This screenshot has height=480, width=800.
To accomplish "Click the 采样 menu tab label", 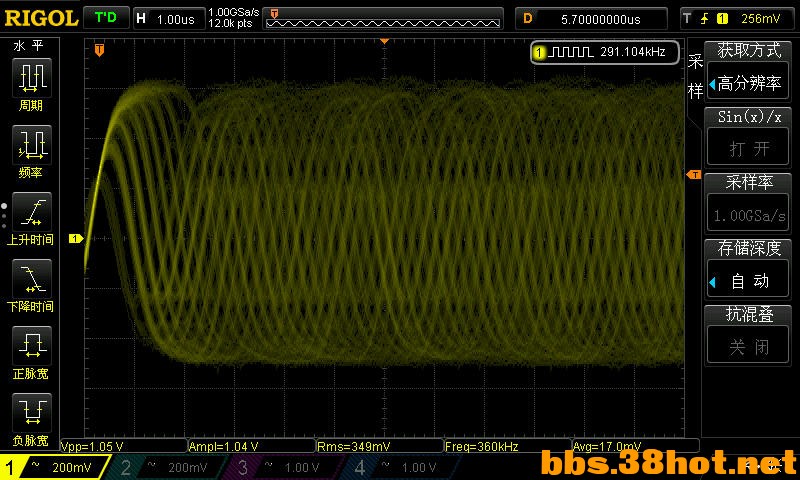I will 695,77.
